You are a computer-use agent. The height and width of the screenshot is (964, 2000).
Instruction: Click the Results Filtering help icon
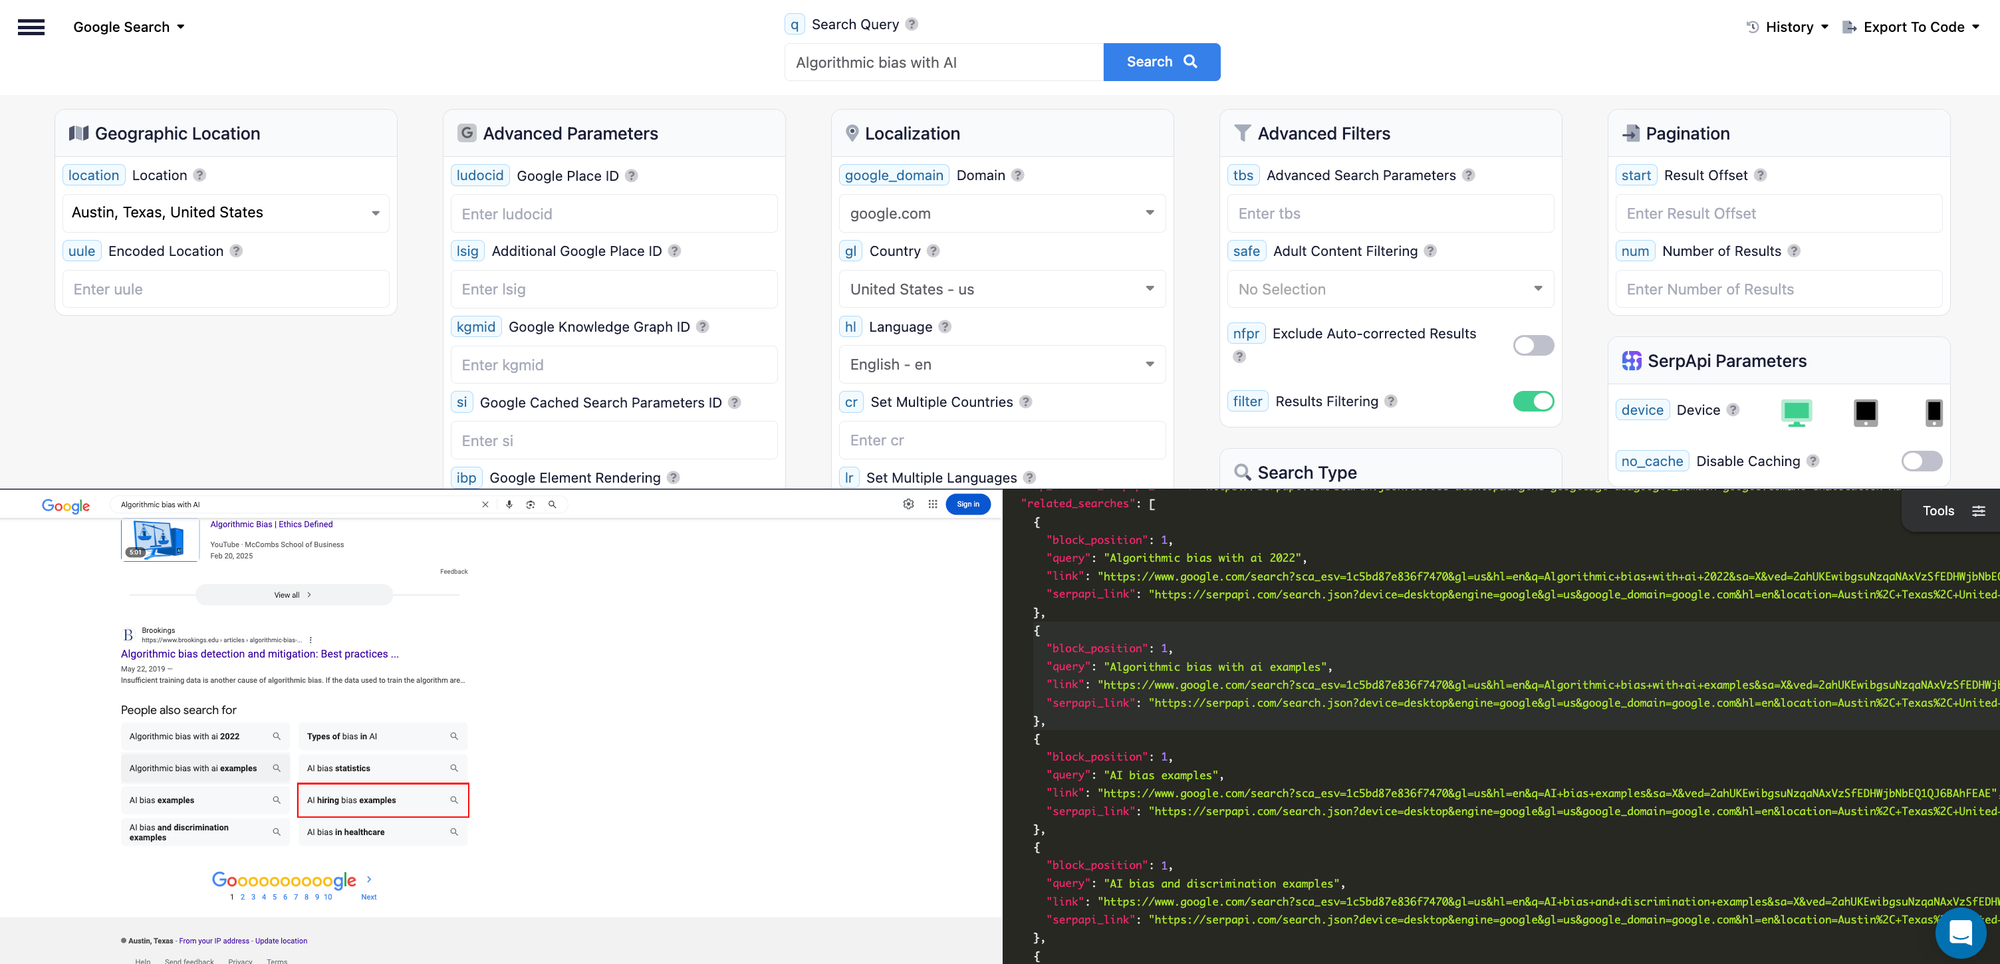pyautogui.click(x=1391, y=401)
